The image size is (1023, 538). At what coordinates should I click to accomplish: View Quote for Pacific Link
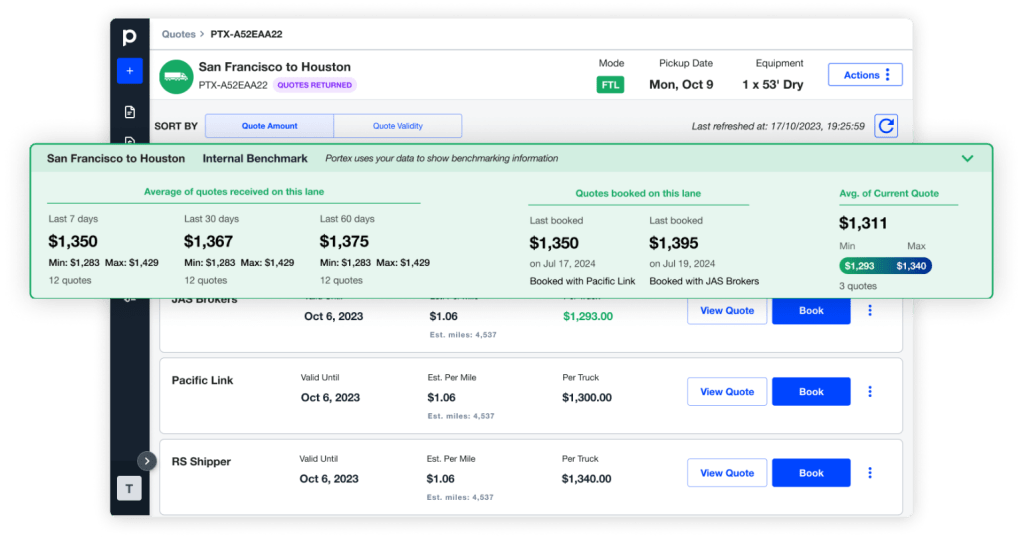727,392
